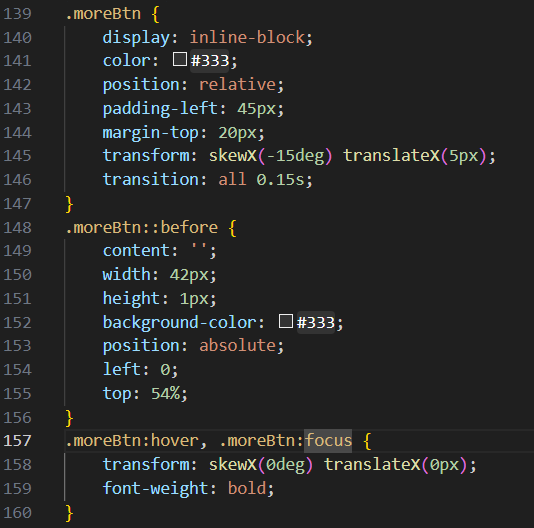This screenshot has width=534, height=528.
Task: Click closing brace on line 160
Action: pyautogui.click(x=69, y=513)
